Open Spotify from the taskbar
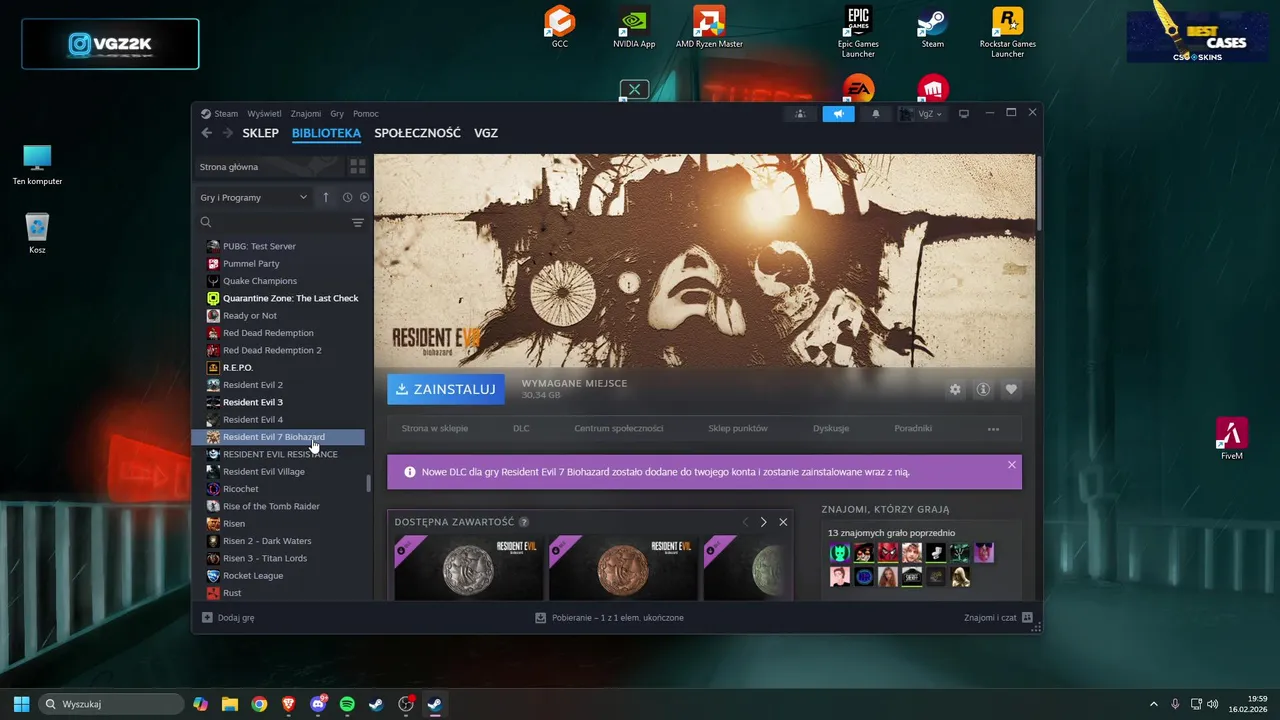The width and height of the screenshot is (1280, 720). 347,704
